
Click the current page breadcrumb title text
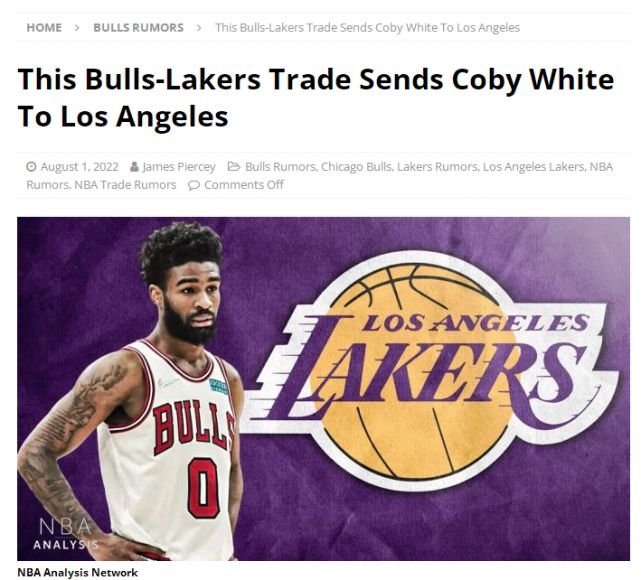[x=368, y=28]
